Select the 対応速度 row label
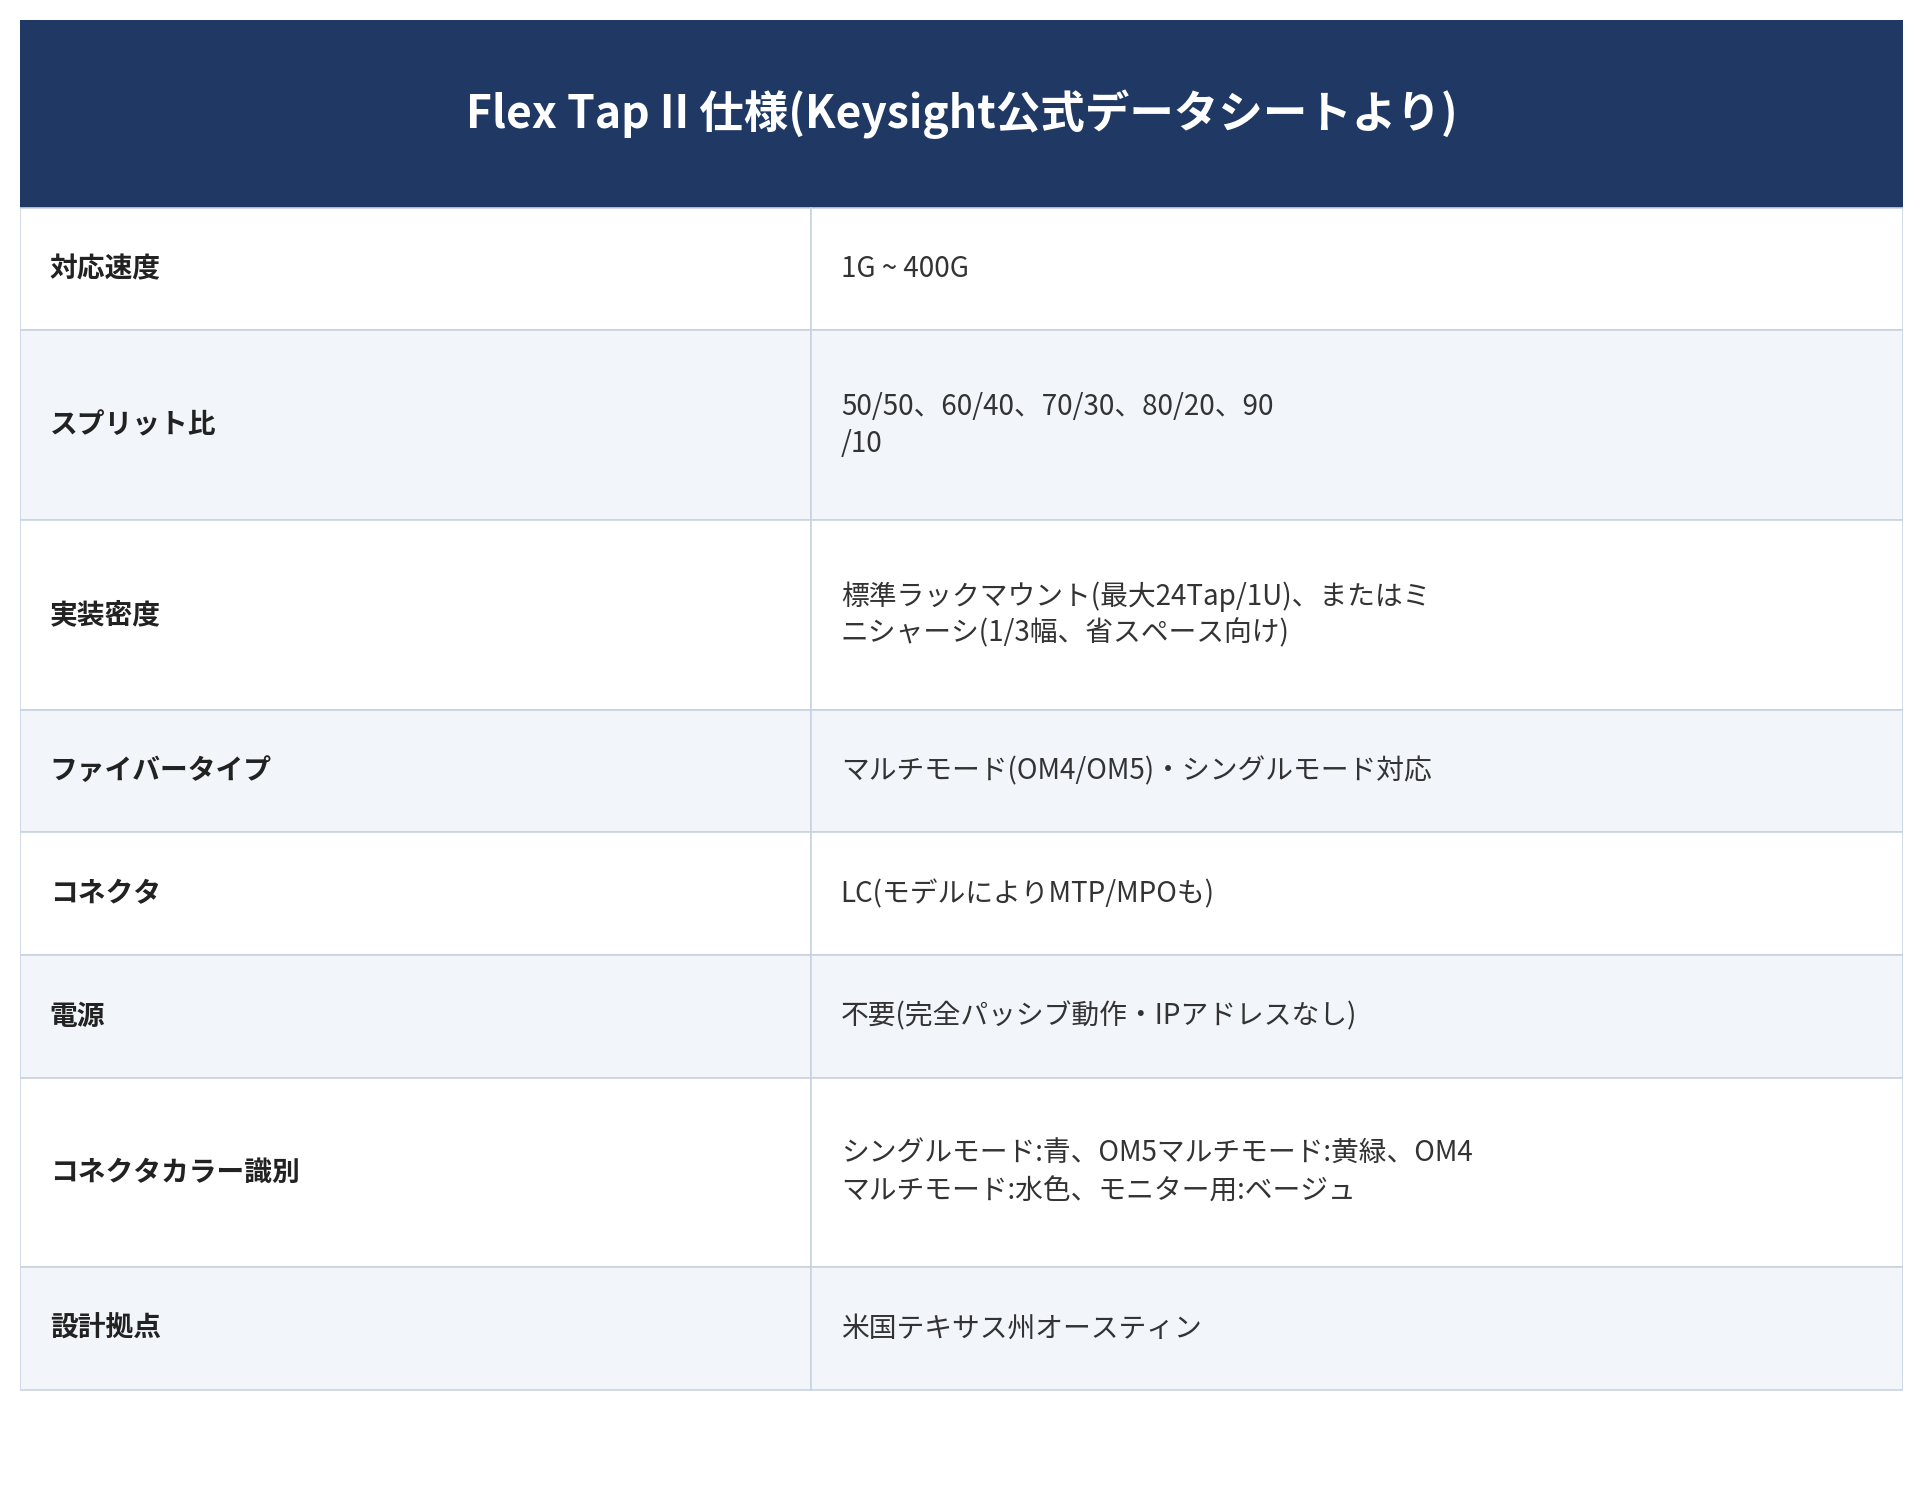Image resolution: width=1923 pixels, height=1489 pixels. (105, 267)
